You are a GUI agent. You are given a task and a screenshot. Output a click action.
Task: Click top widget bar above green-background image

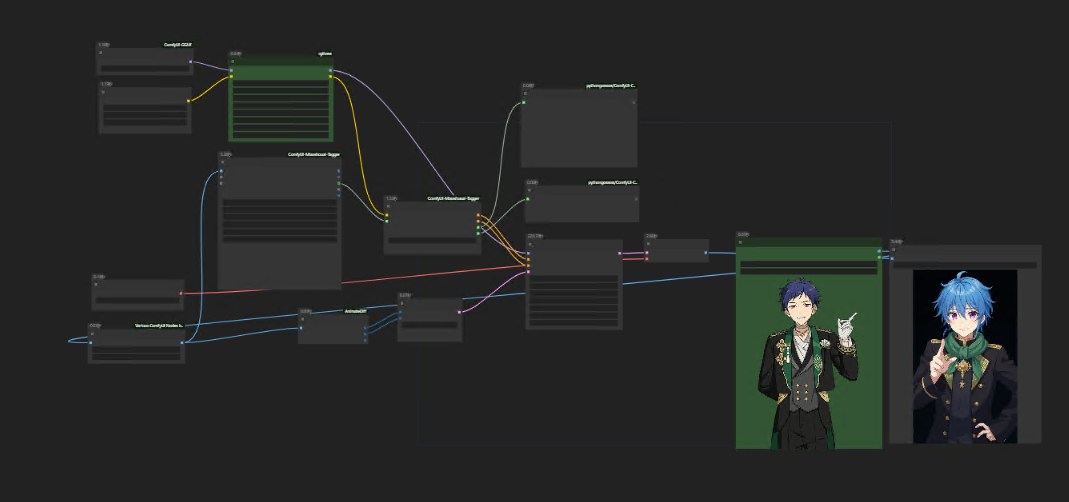[808, 262]
